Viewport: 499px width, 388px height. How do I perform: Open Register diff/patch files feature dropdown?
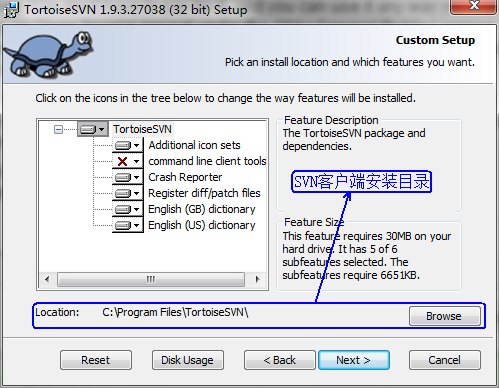click(x=128, y=193)
